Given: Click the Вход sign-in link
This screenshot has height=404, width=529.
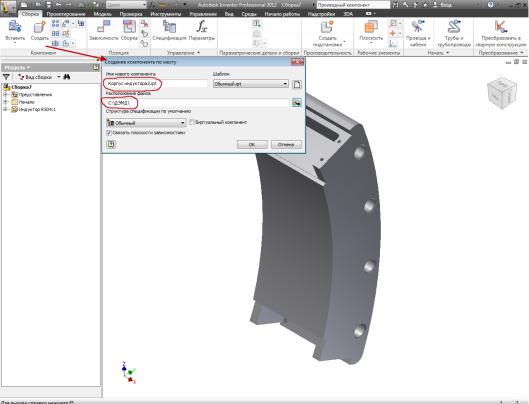Looking at the screenshot, I should 446,5.
